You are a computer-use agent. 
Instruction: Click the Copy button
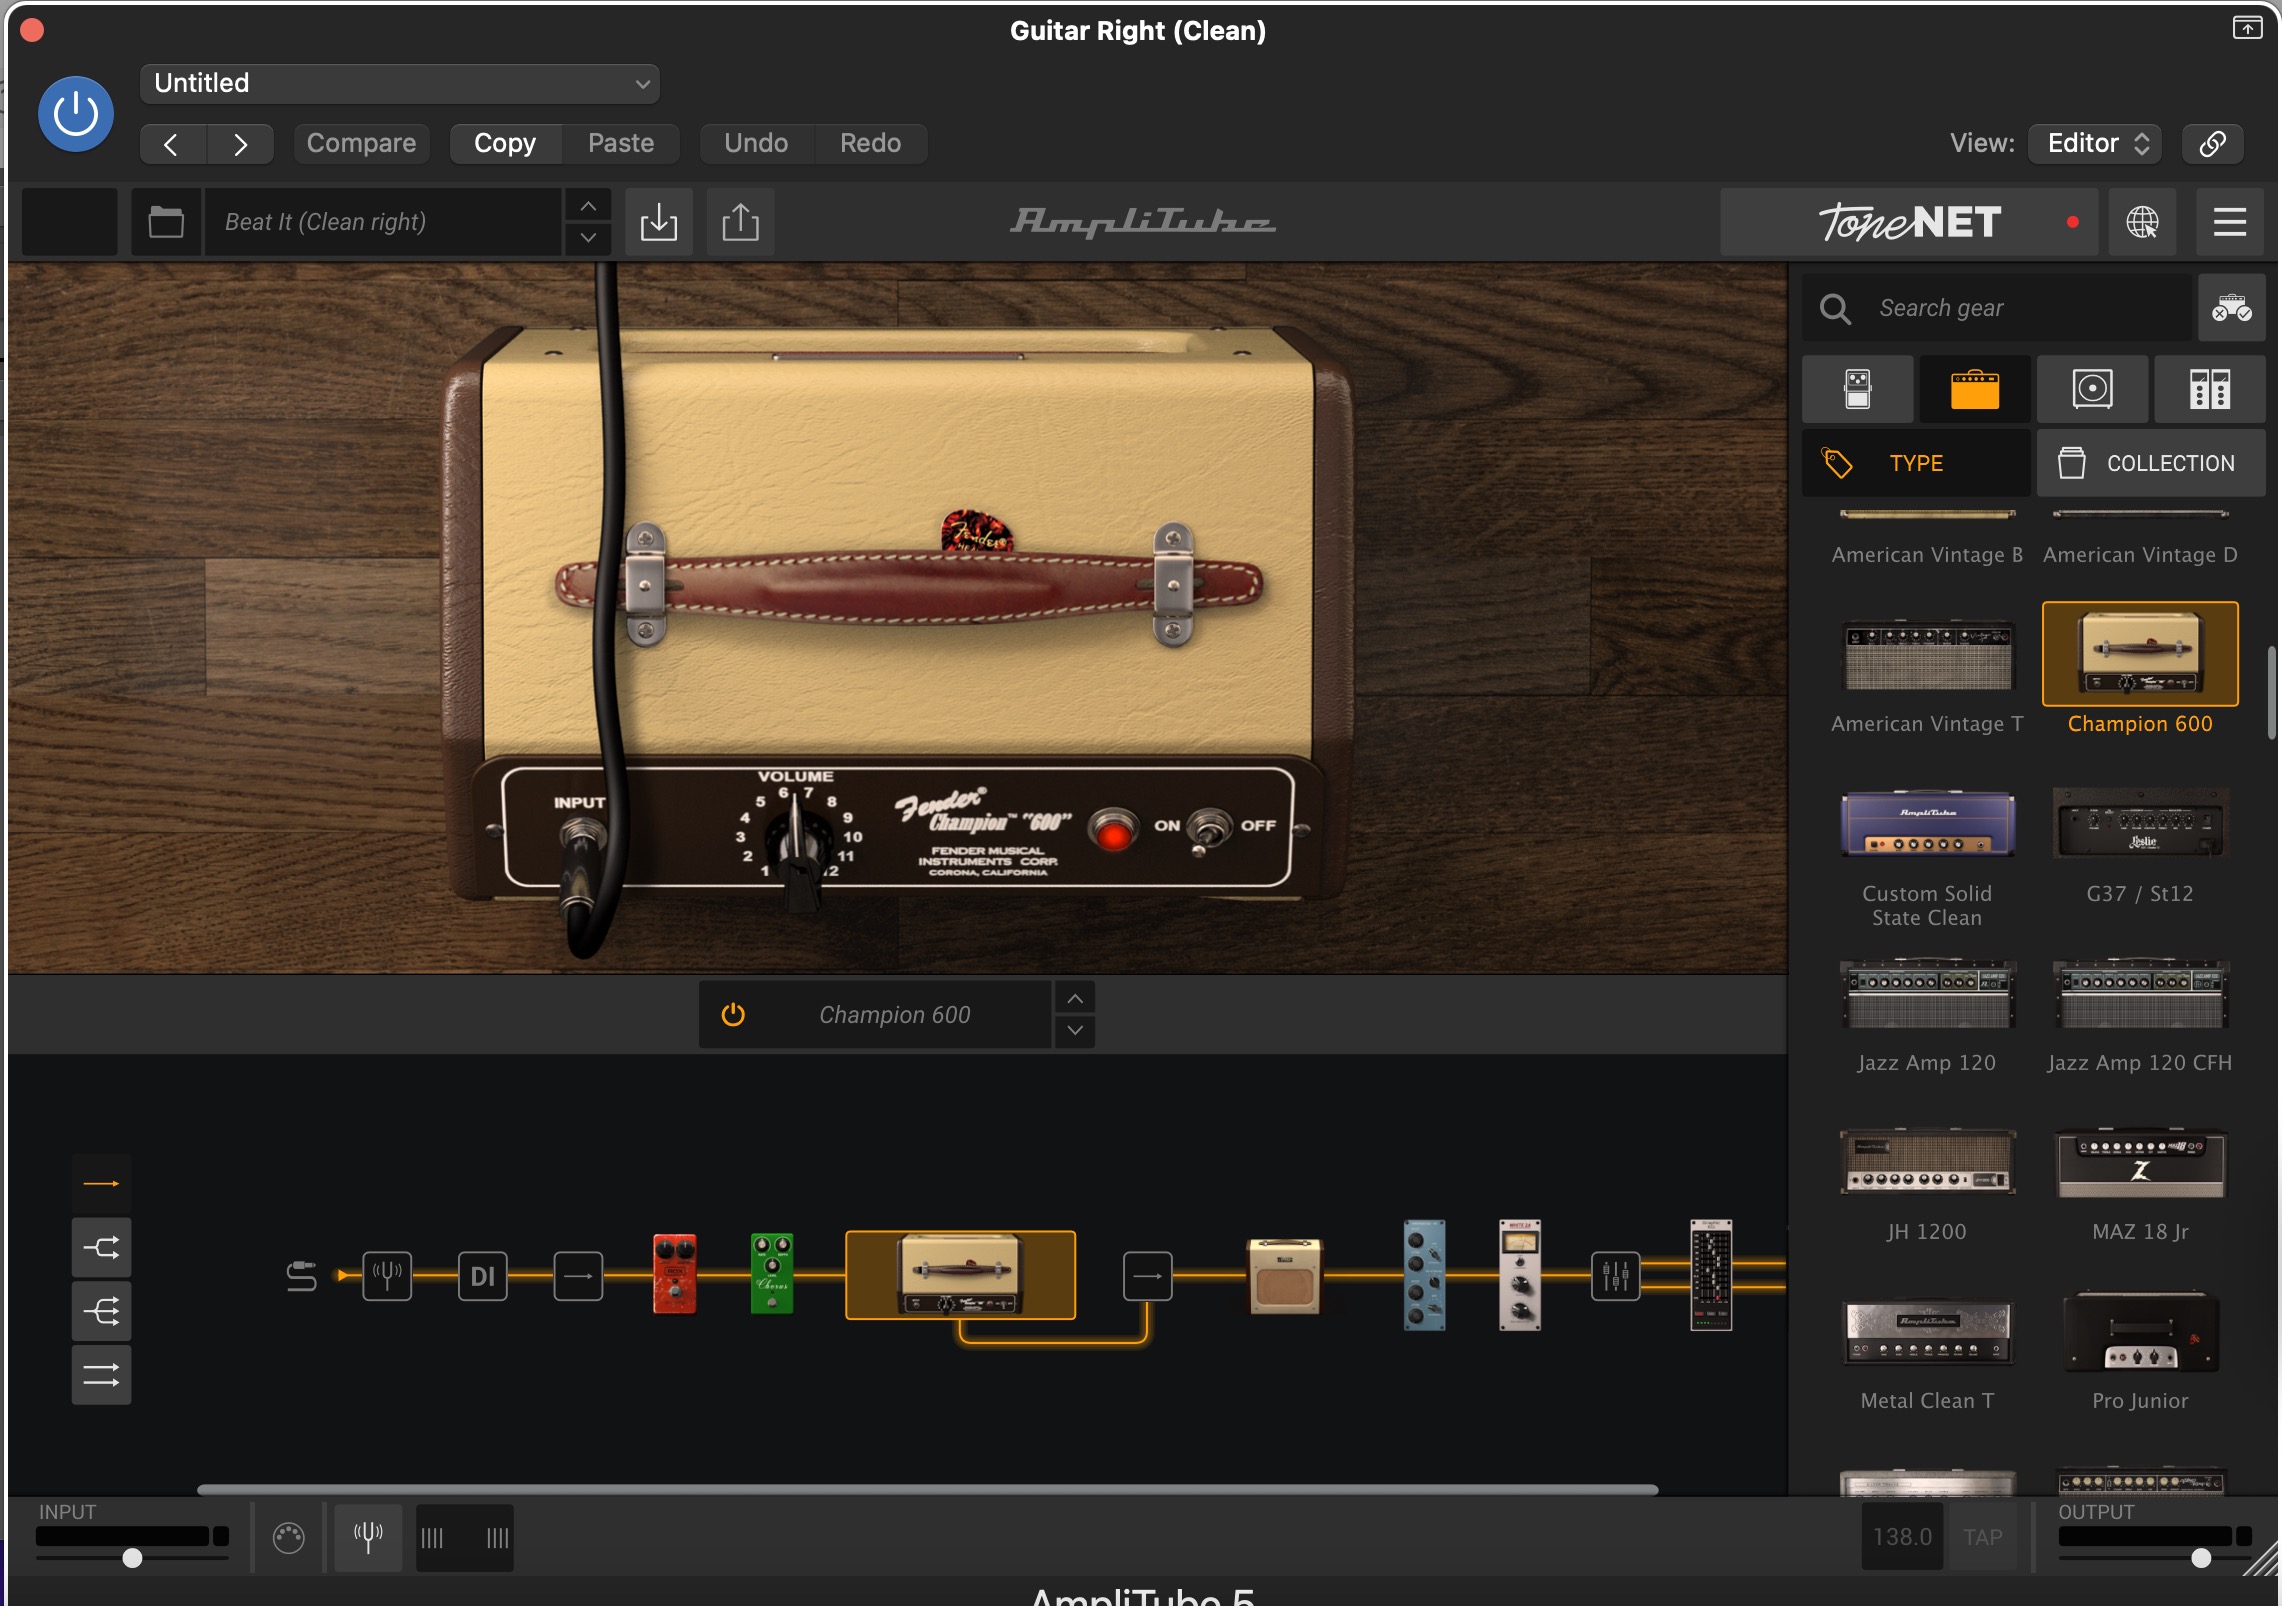pyautogui.click(x=505, y=144)
